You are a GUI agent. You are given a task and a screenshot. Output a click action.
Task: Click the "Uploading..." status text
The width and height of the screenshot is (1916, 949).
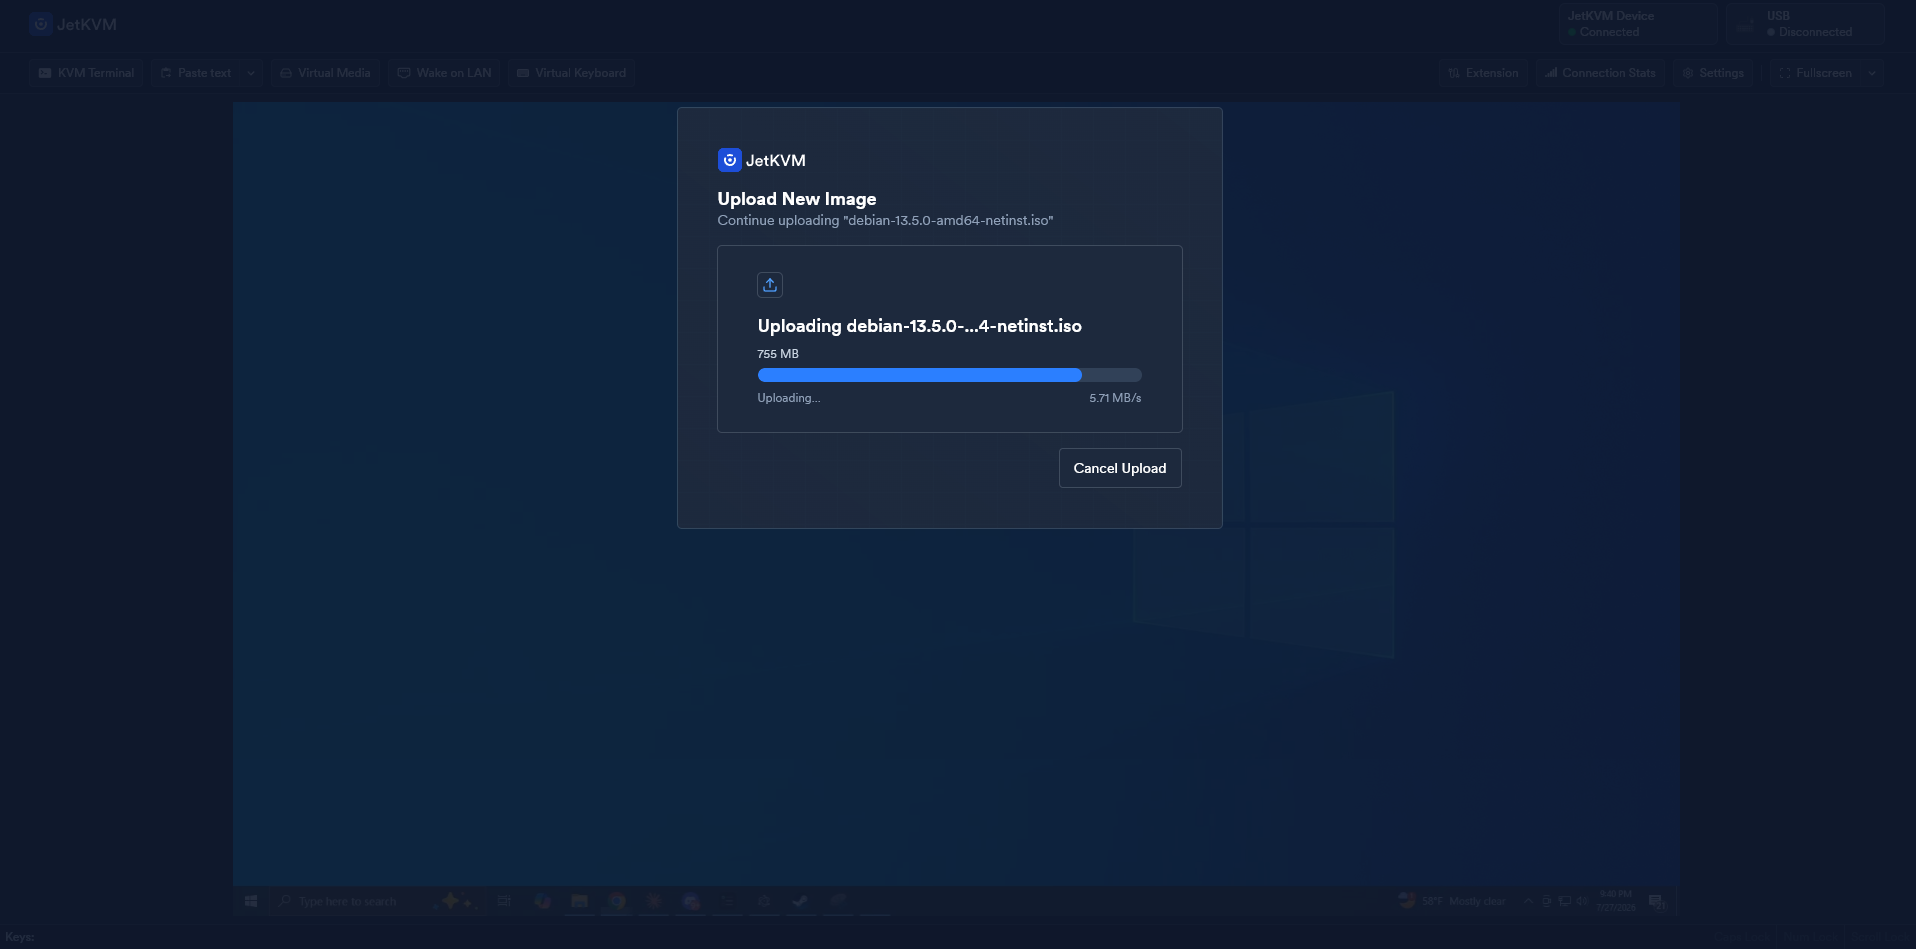789,398
